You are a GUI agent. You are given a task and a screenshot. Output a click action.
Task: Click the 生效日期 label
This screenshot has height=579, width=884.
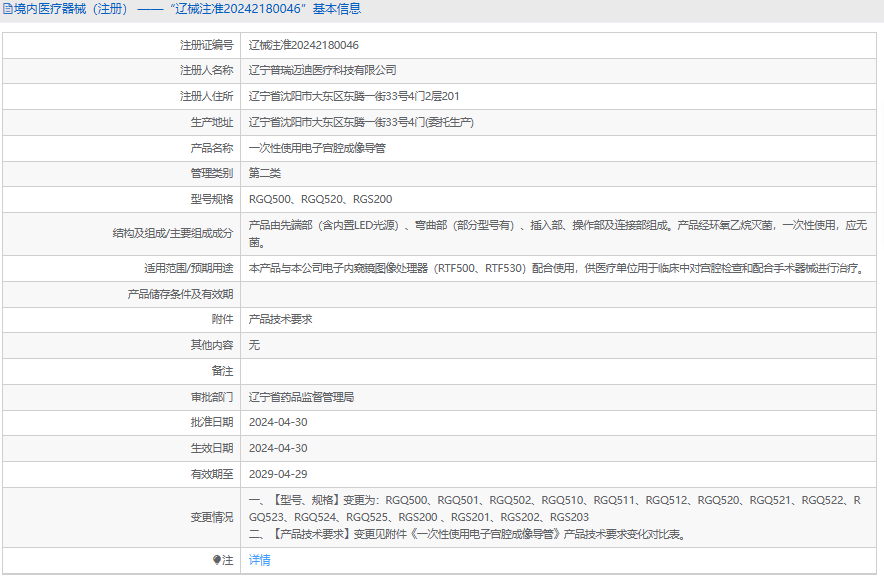[x=212, y=448]
